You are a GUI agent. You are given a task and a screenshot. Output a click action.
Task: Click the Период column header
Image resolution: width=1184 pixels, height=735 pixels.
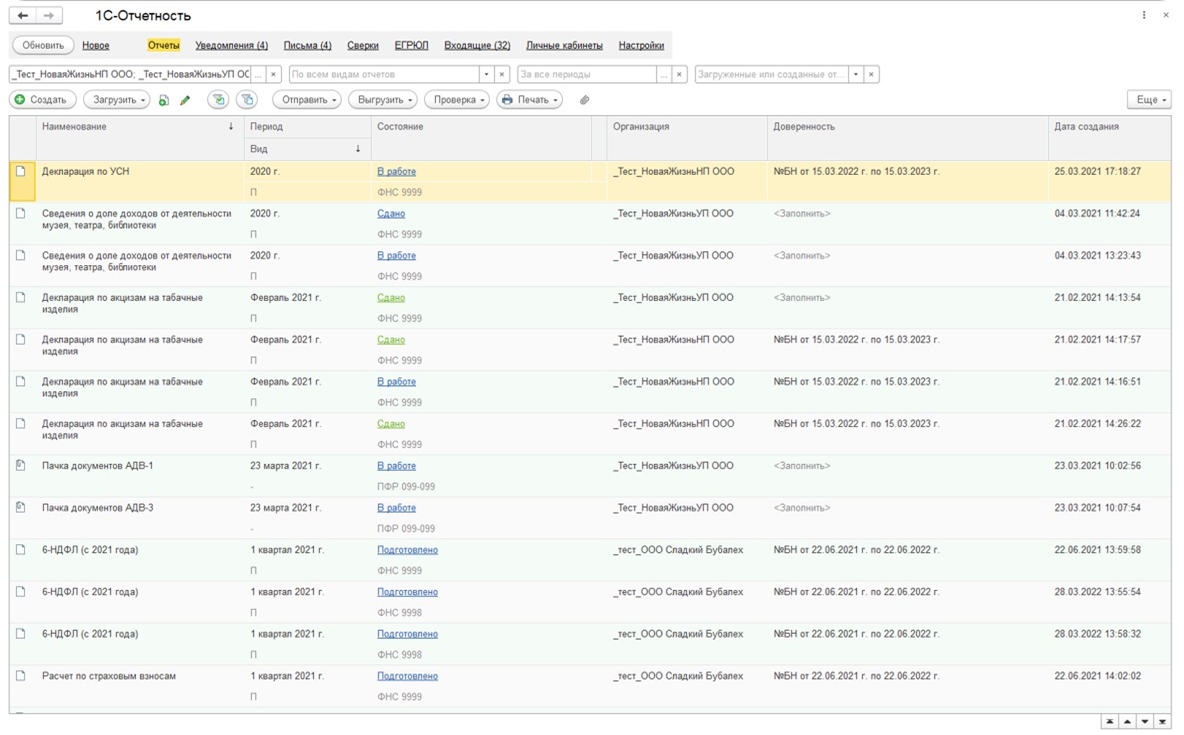pos(307,127)
